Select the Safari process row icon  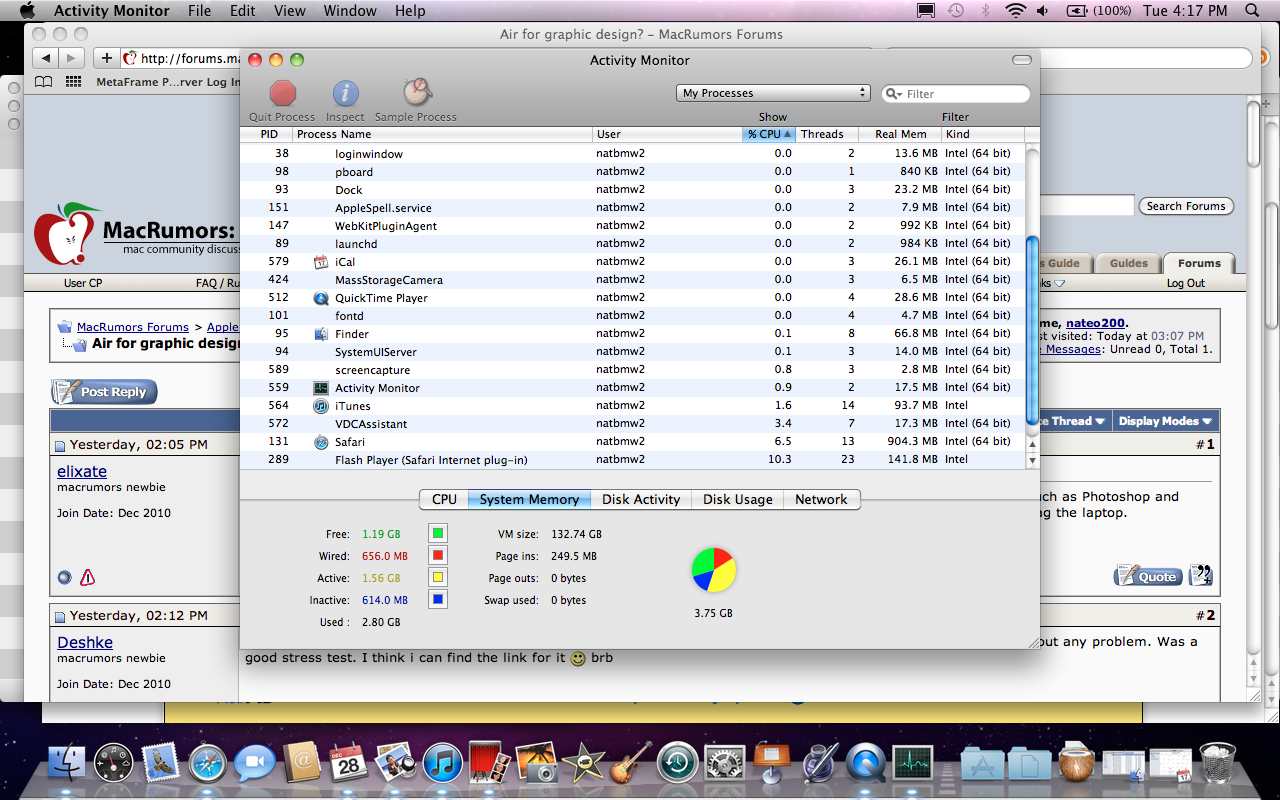click(x=321, y=442)
